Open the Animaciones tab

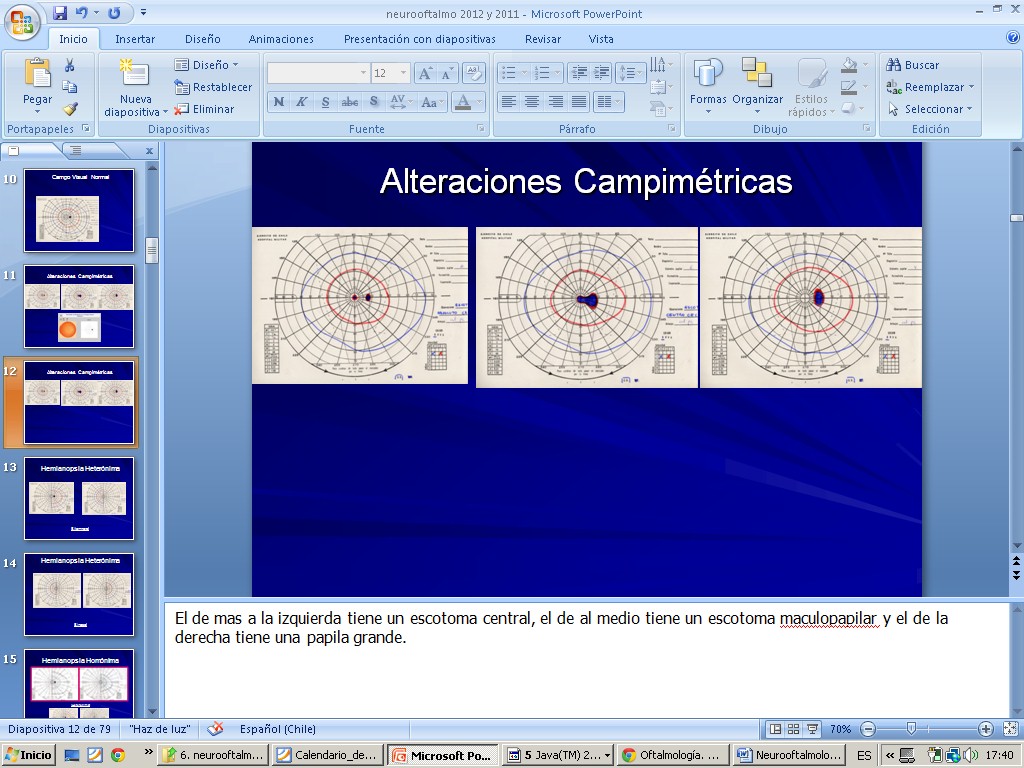(x=281, y=39)
